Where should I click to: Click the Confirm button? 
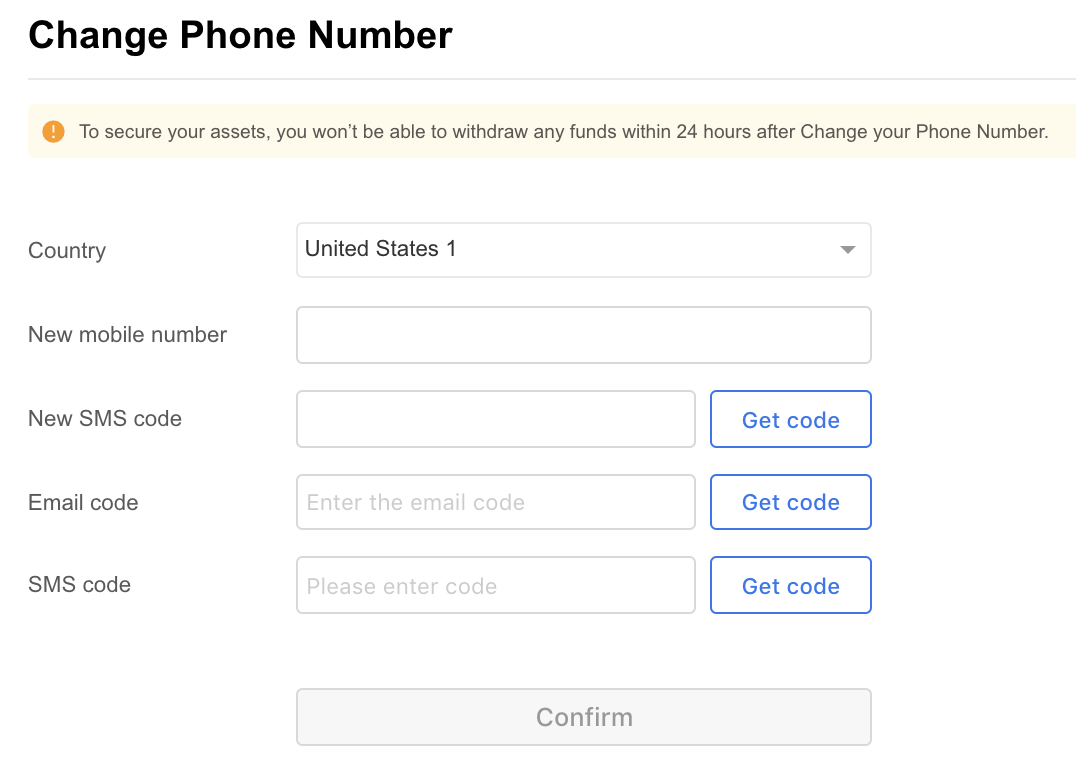pyautogui.click(x=583, y=717)
